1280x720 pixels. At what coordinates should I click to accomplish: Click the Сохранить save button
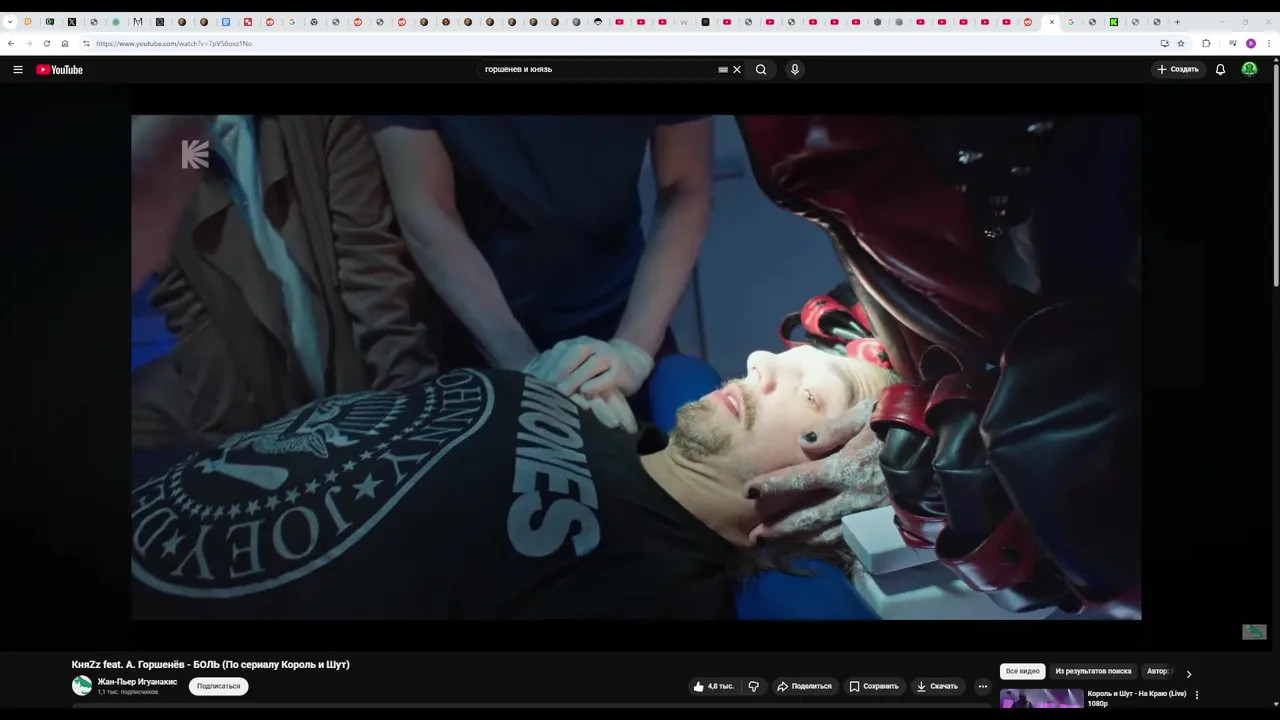(x=874, y=686)
